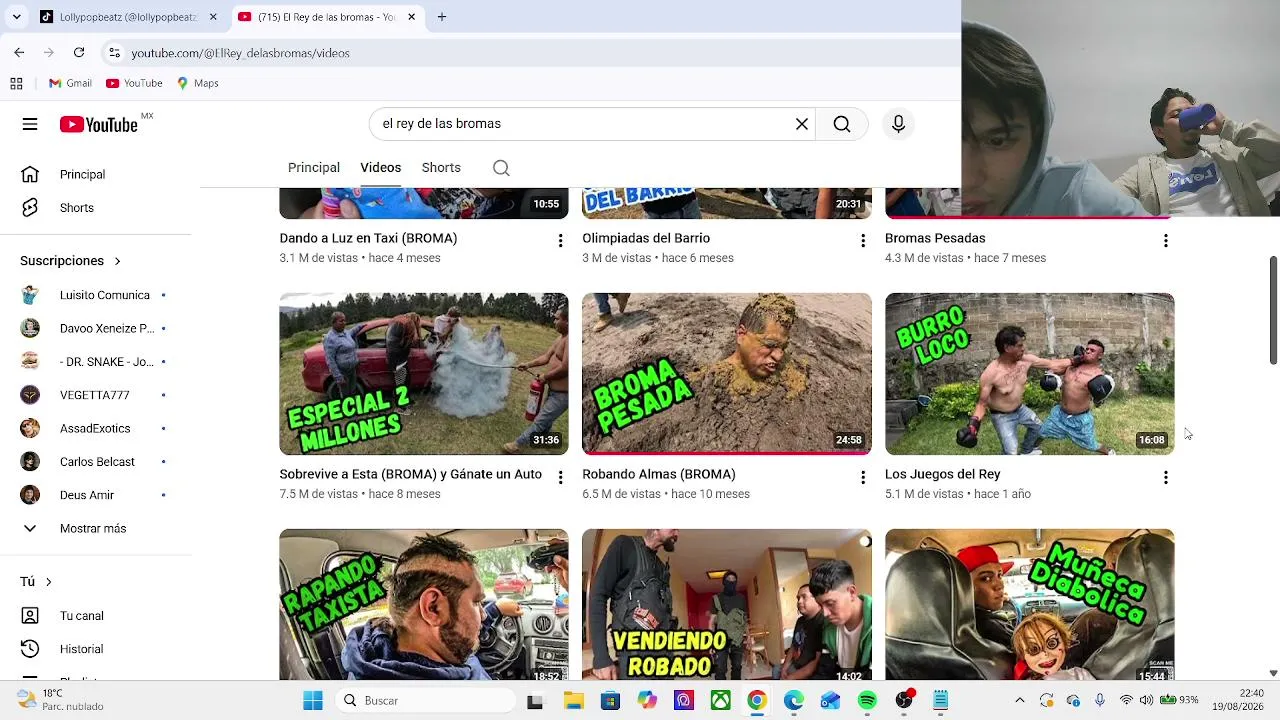Show hidden icons in the system tray
Image resolution: width=1280 pixels, height=720 pixels.
[1019, 701]
